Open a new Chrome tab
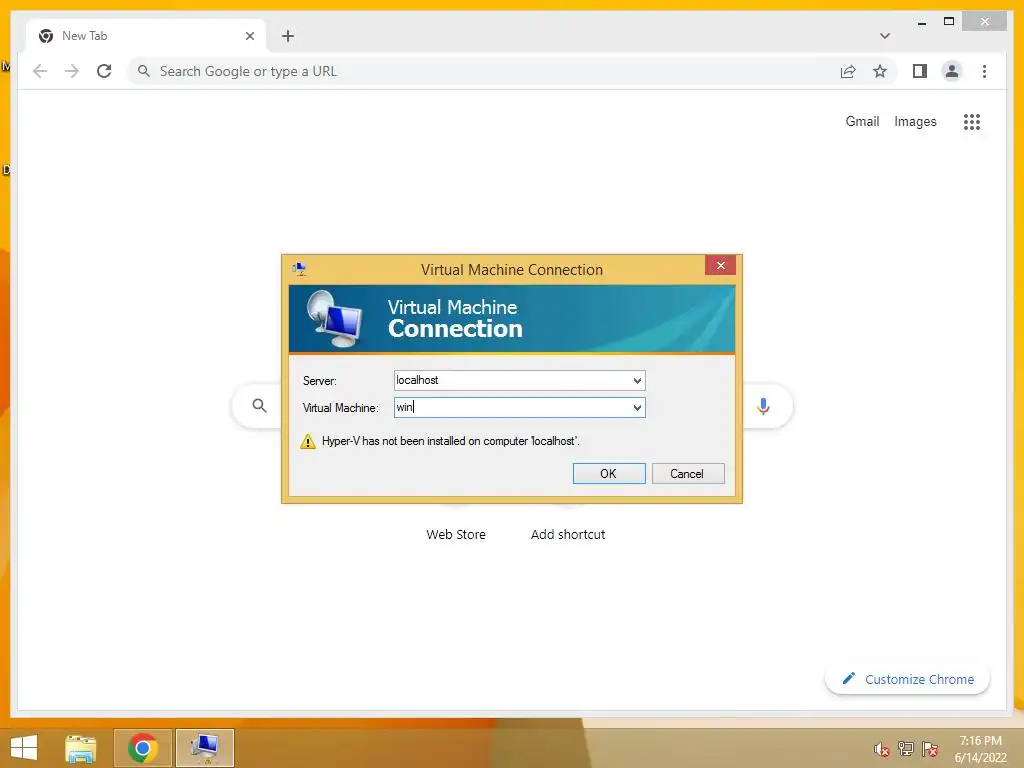1024x768 pixels. (288, 36)
